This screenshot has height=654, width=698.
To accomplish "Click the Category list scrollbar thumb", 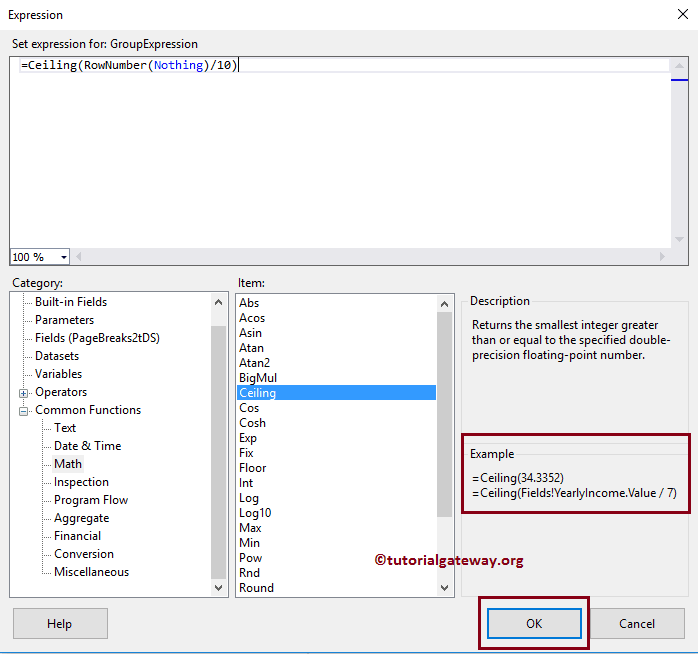I will pos(218,452).
